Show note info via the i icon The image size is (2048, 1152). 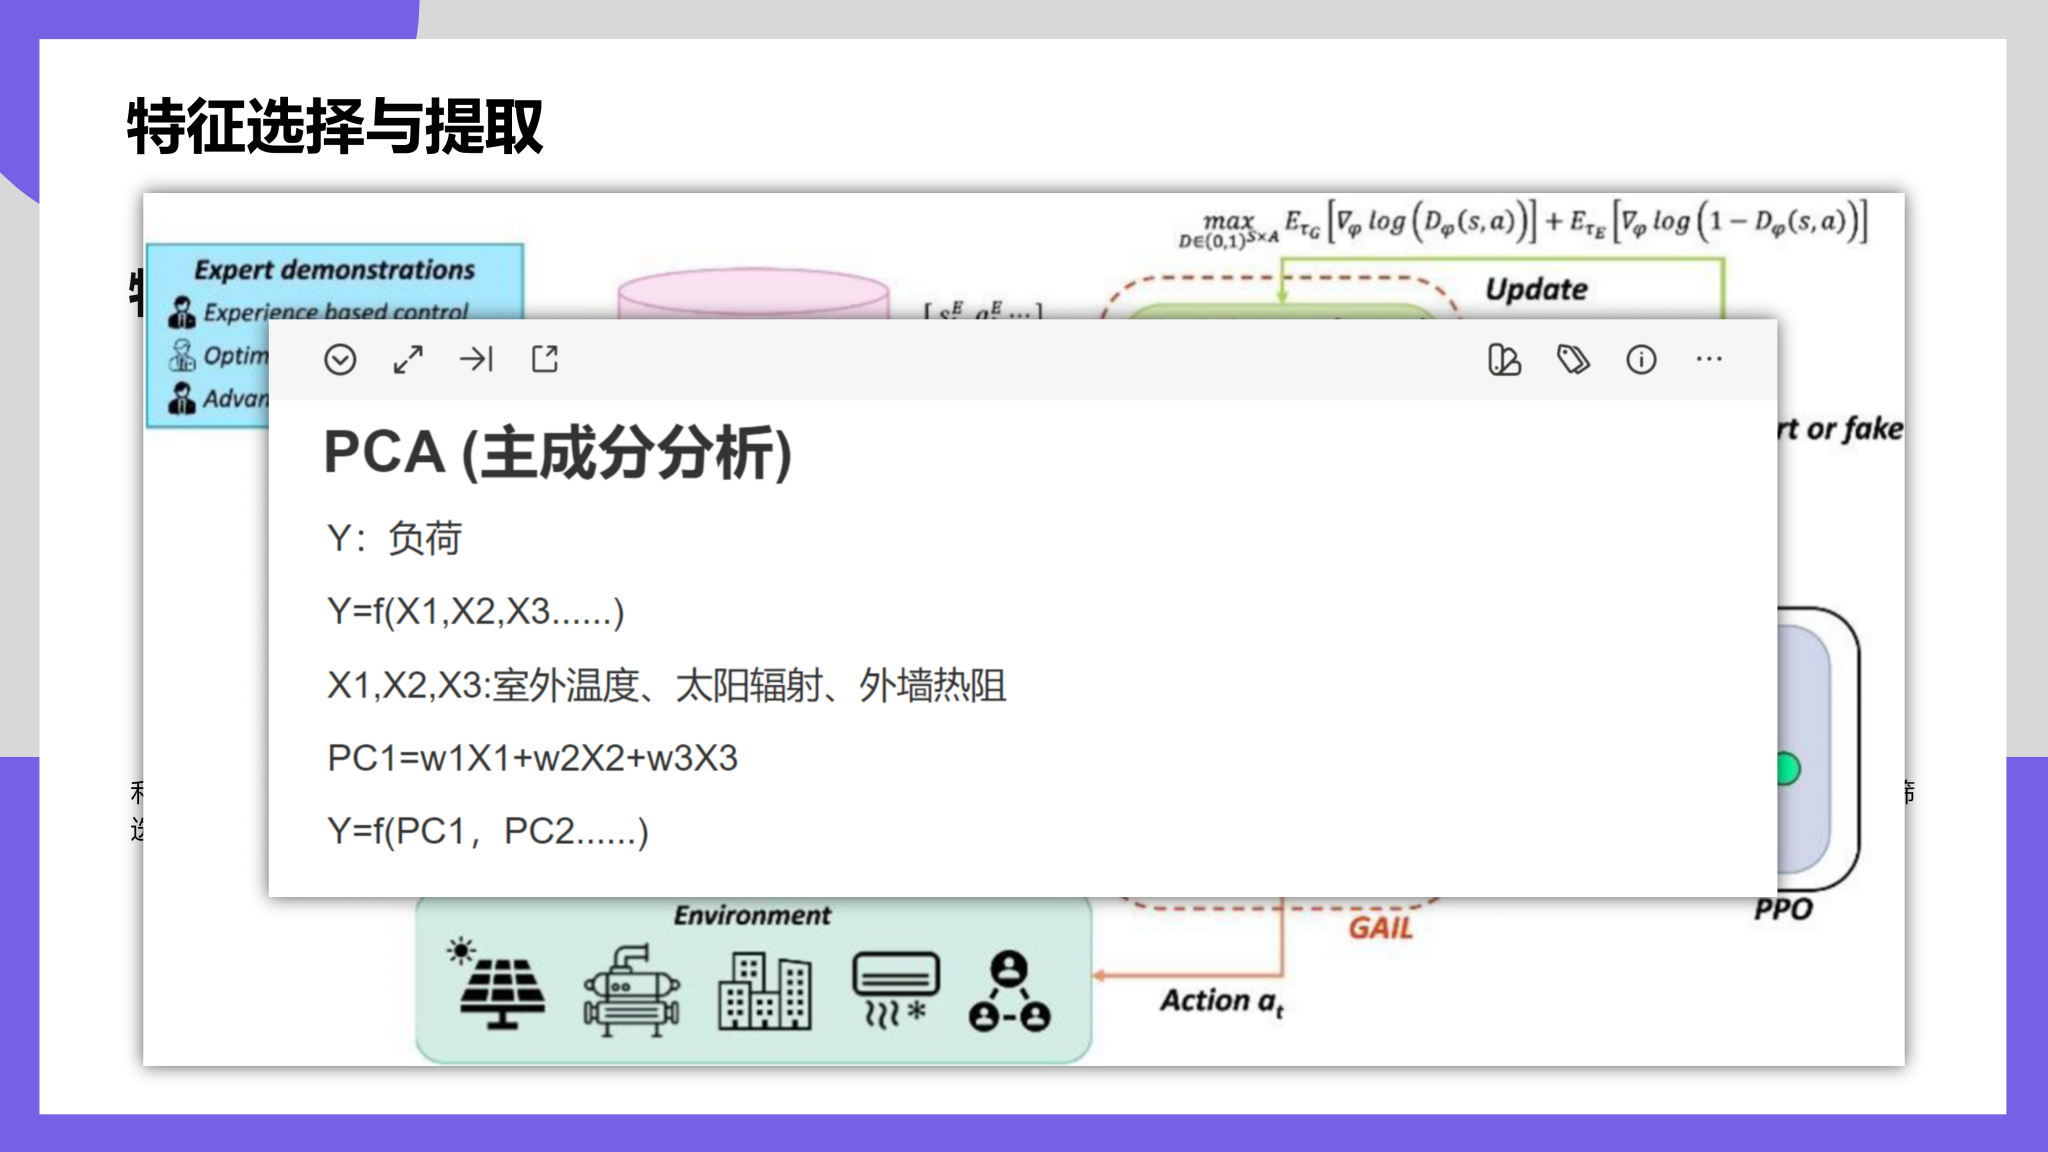1641,359
